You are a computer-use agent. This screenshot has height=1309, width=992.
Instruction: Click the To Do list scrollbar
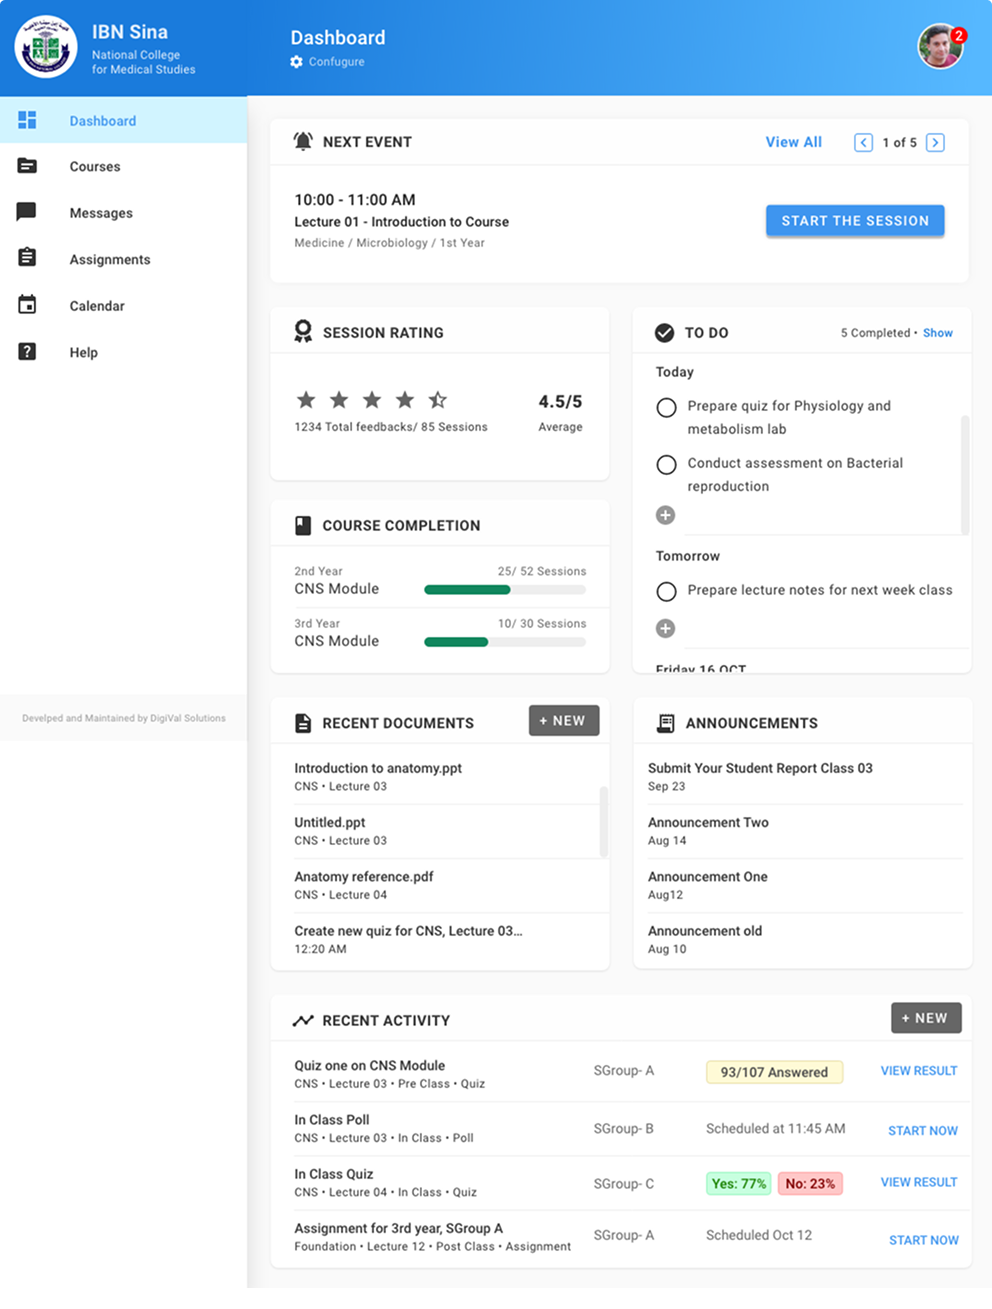tap(965, 475)
